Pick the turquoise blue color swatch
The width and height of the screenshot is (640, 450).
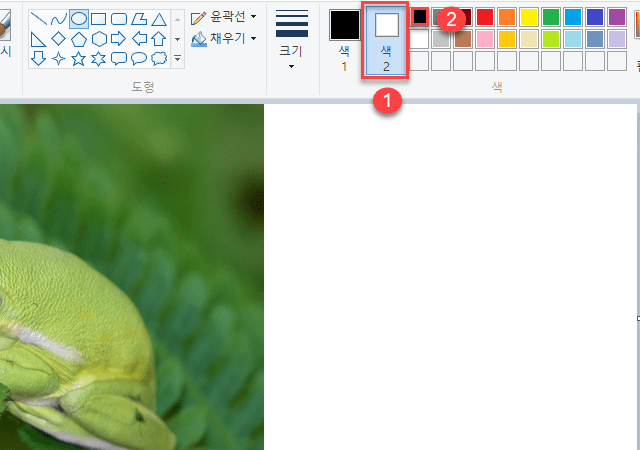click(x=573, y=17)
